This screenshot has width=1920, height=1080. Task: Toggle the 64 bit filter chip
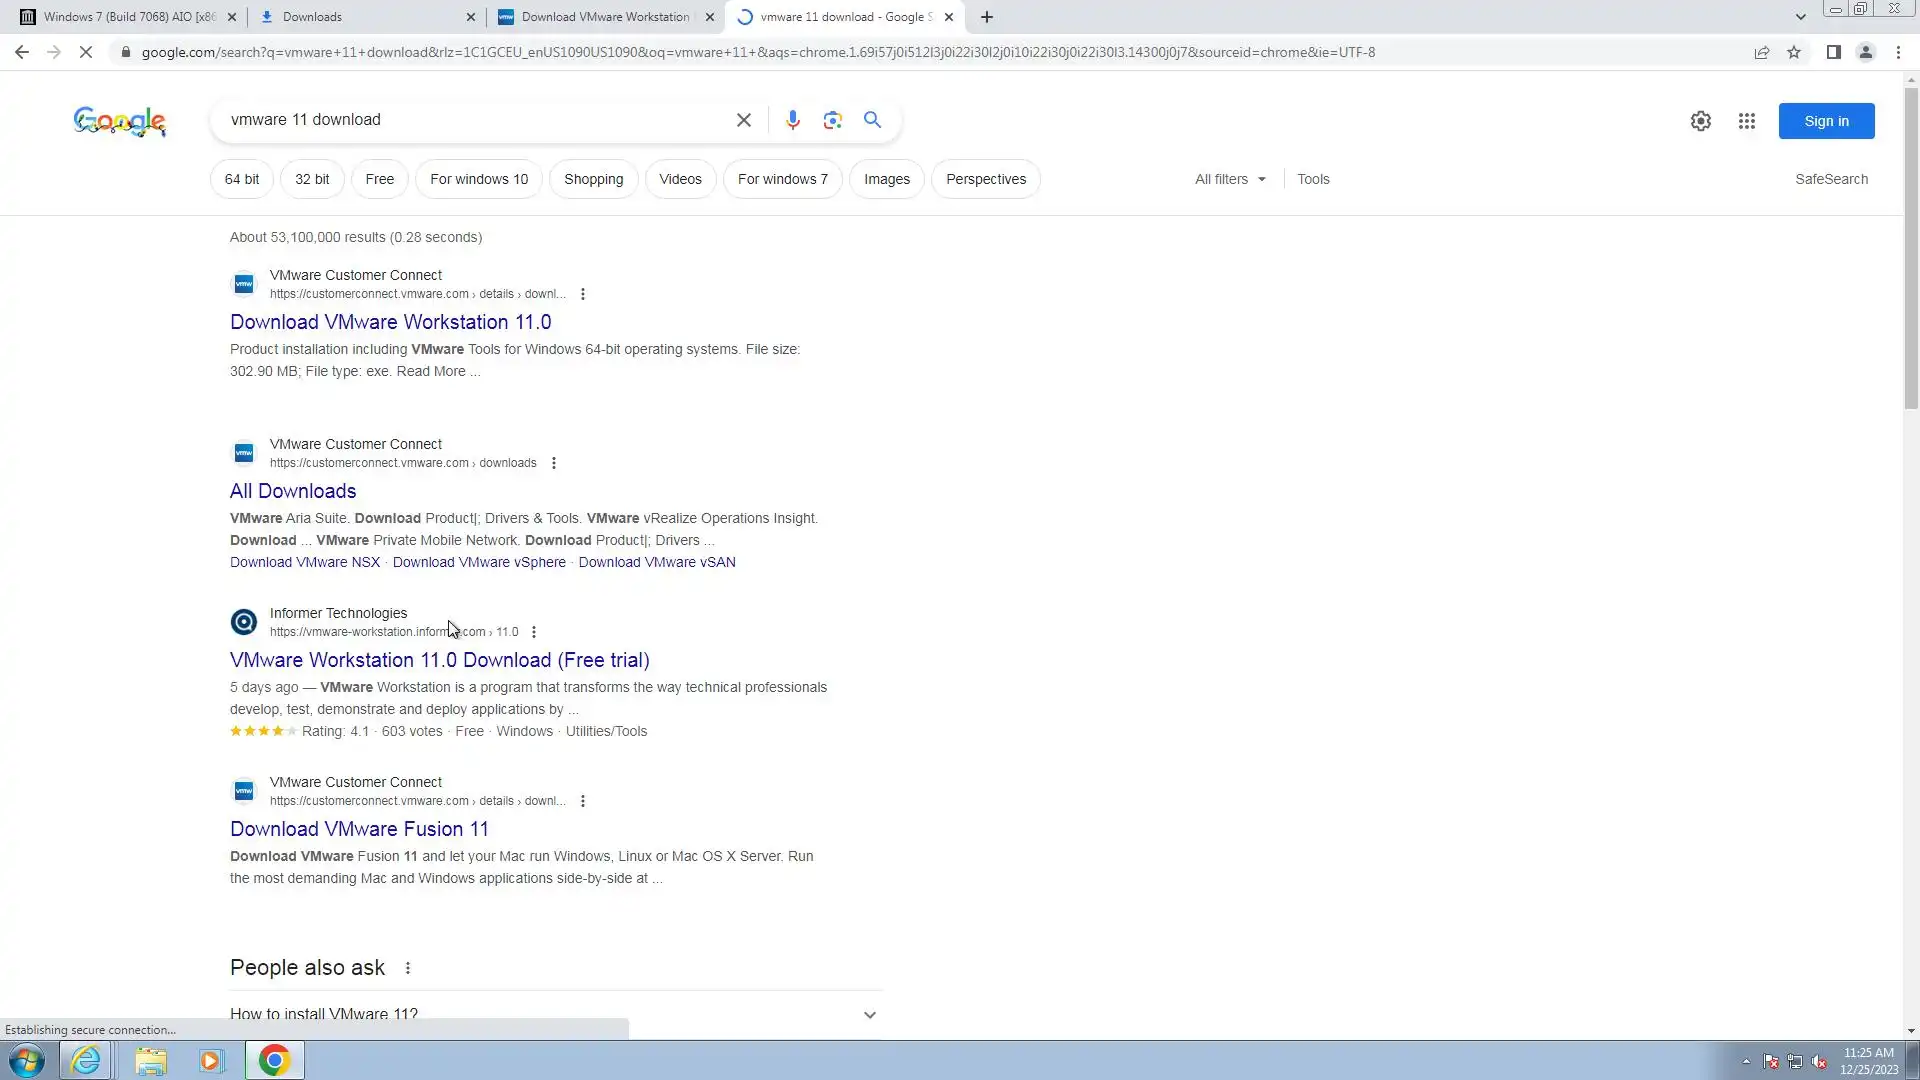click(x=241, y=179)
